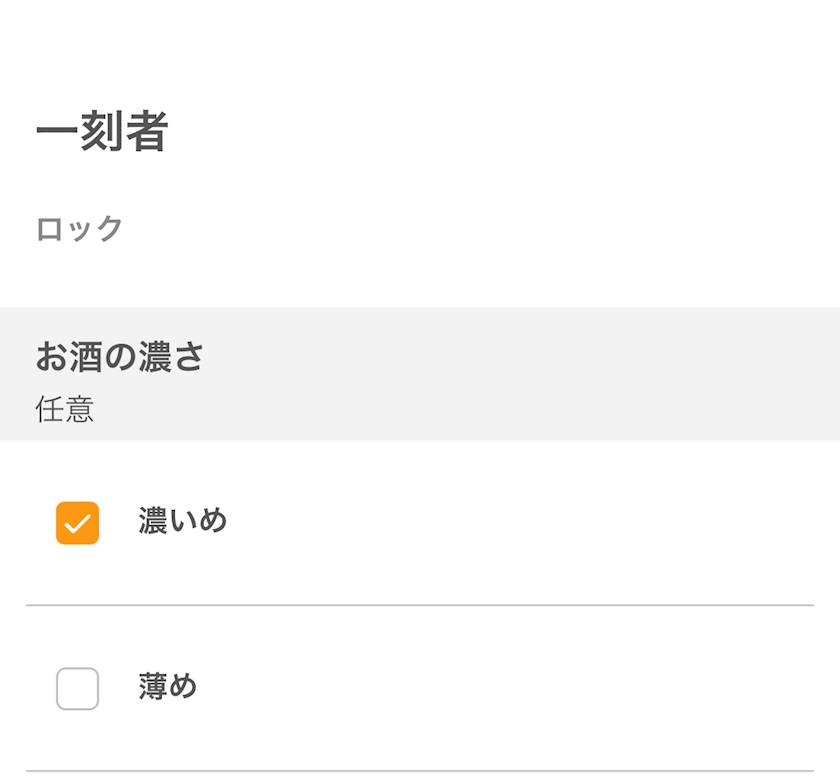Tap the white checkmark icon in orange box
This screenshot has width=840, height=780.
point(78,523)
